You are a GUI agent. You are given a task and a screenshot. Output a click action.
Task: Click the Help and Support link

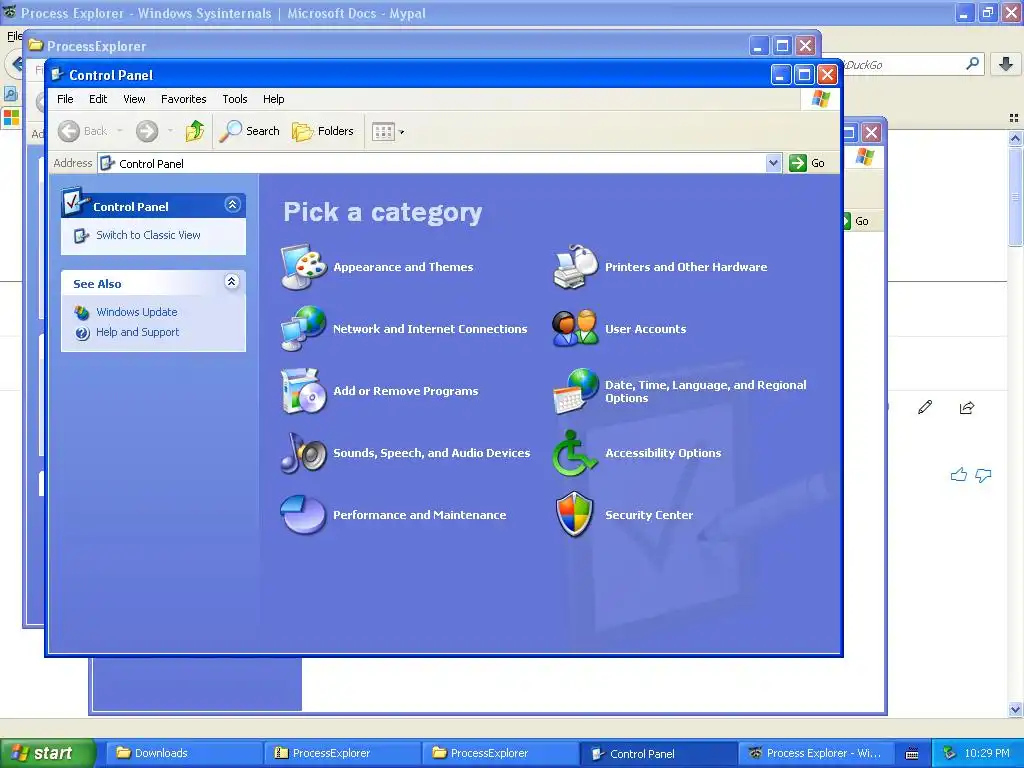137,332
